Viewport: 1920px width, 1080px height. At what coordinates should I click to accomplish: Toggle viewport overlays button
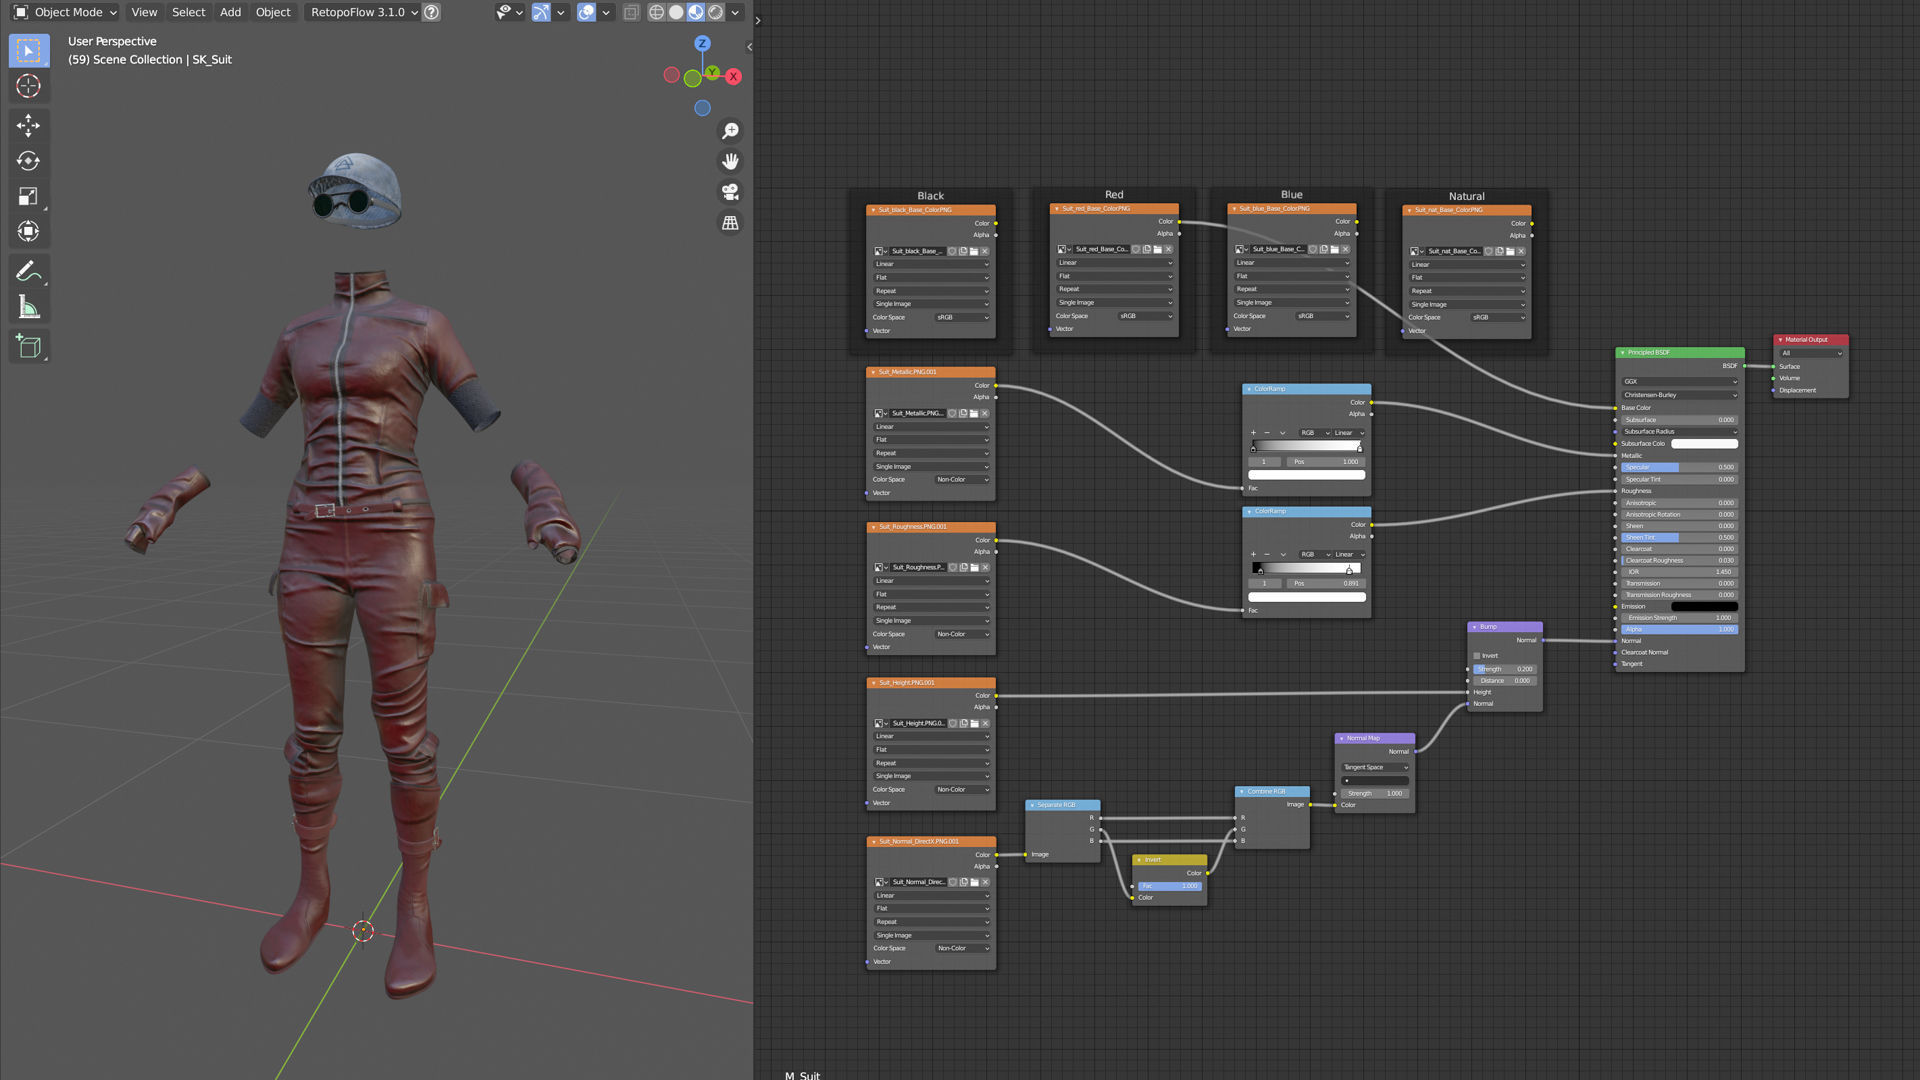[x=586, y=12]
